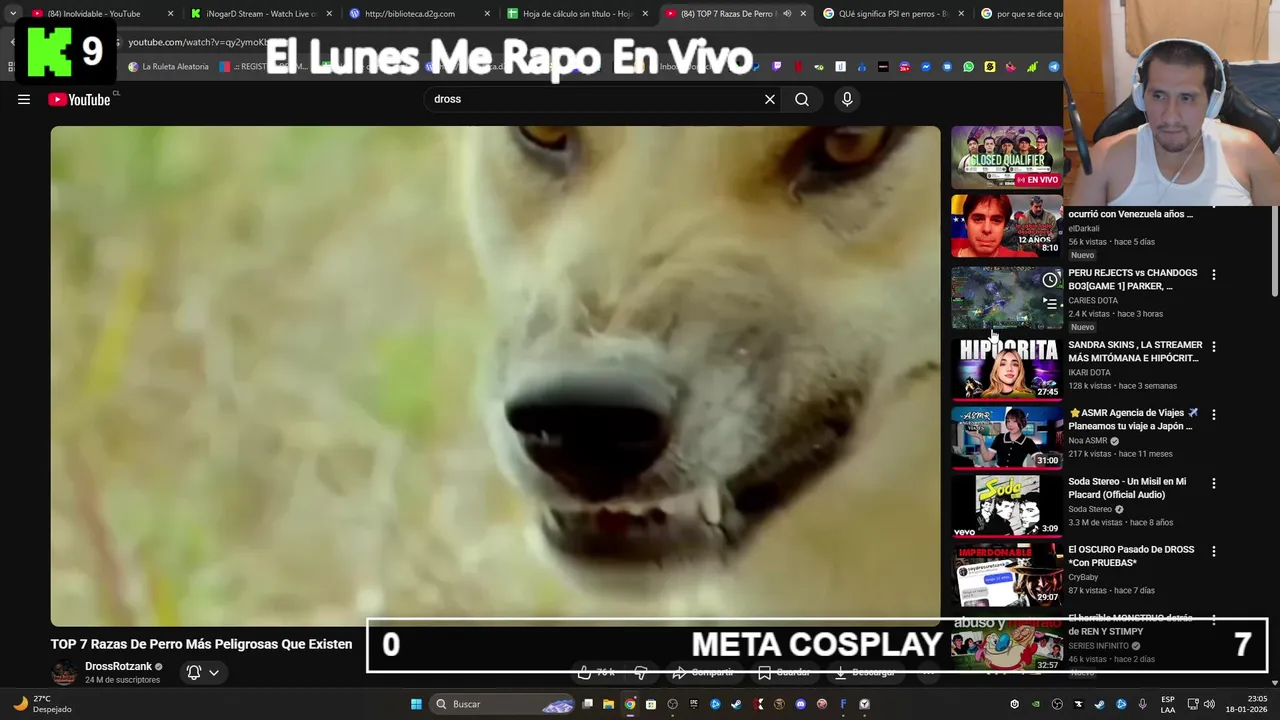
Task: Open 'La Ruleta Aleatoria' bookmark
Action: click(x=168, y=67)
